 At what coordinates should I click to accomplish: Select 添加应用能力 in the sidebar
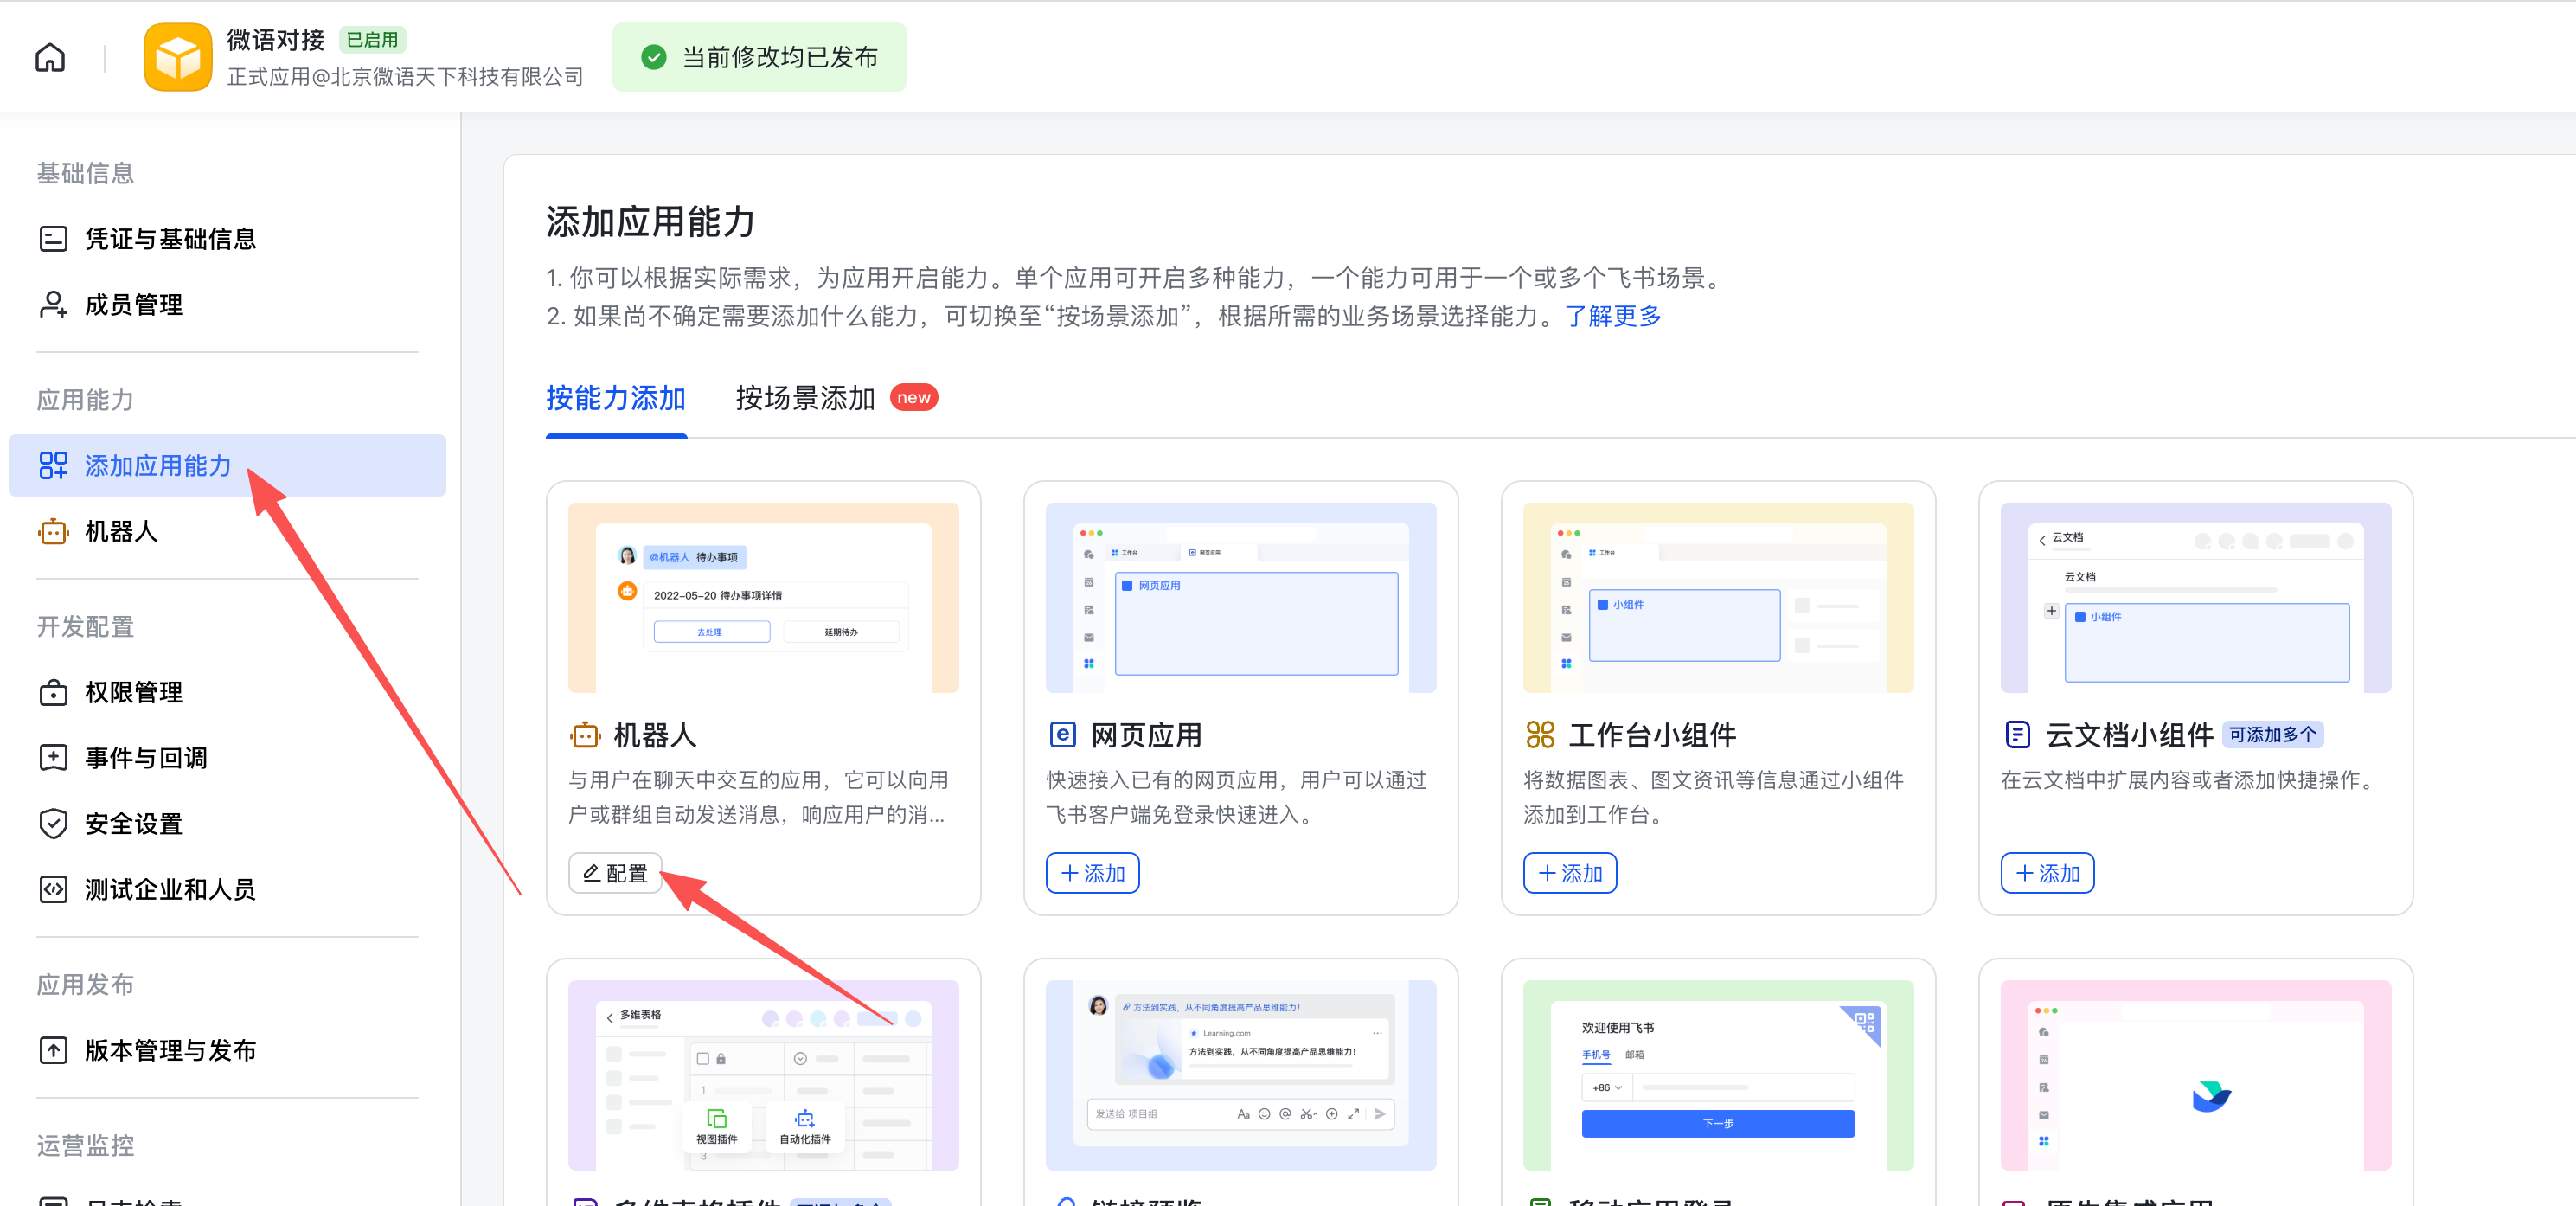pyautogui.click(x=158, y=466)
